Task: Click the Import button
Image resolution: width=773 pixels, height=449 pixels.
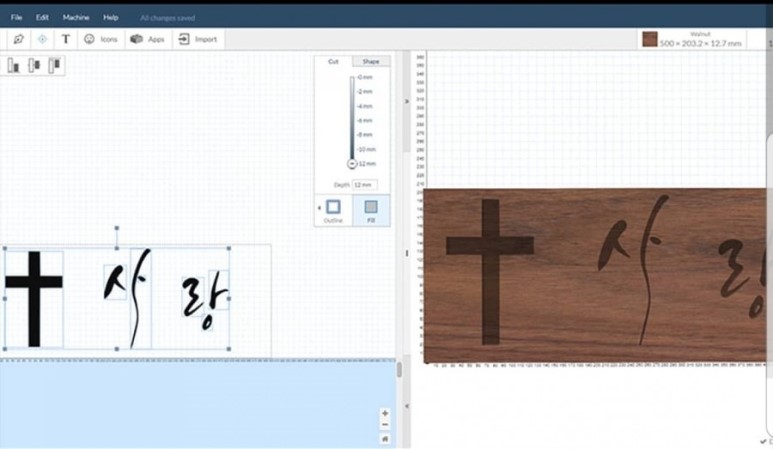Action: (198, 39)
